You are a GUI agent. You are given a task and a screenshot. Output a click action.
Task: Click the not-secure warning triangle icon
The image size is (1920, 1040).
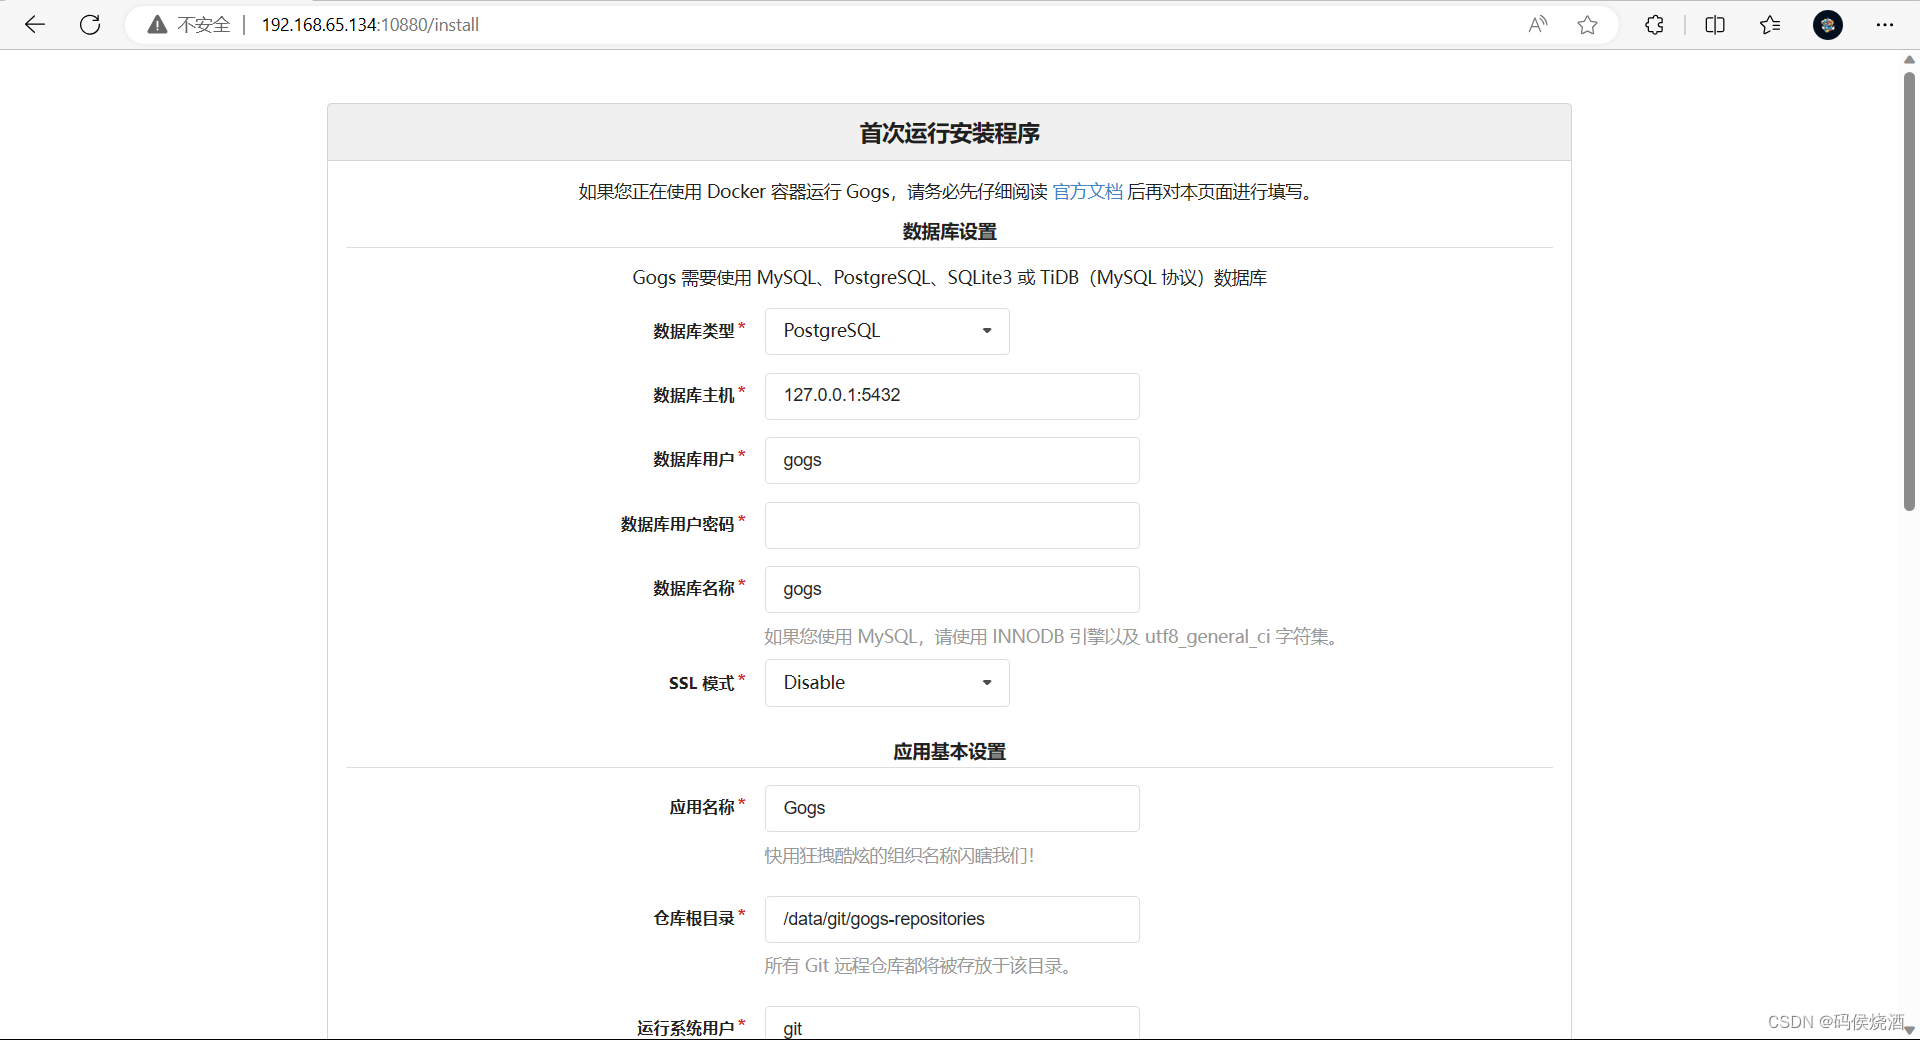(x=157, y=25)
